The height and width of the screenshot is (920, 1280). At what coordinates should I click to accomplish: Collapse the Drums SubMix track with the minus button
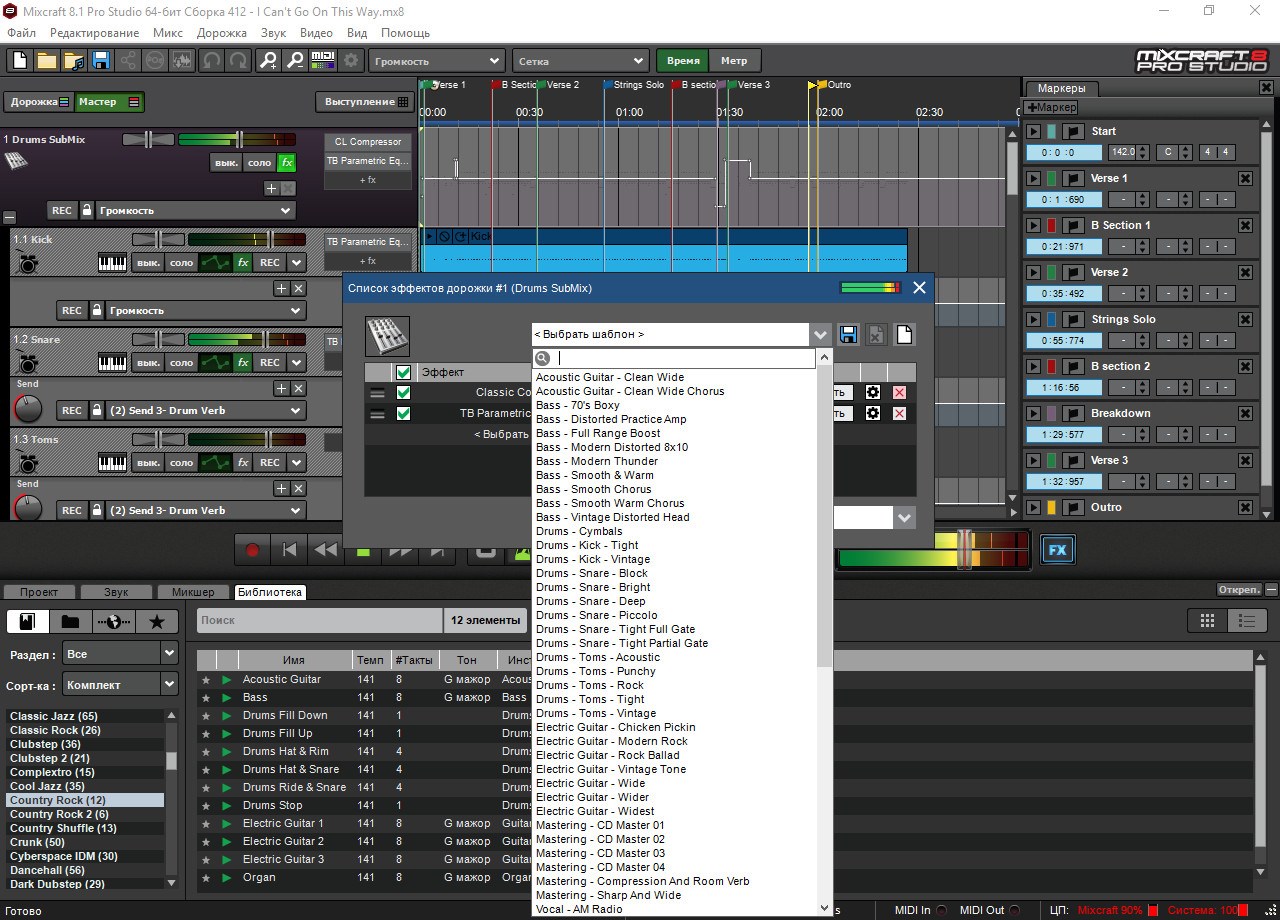click(x=9, y=217)
